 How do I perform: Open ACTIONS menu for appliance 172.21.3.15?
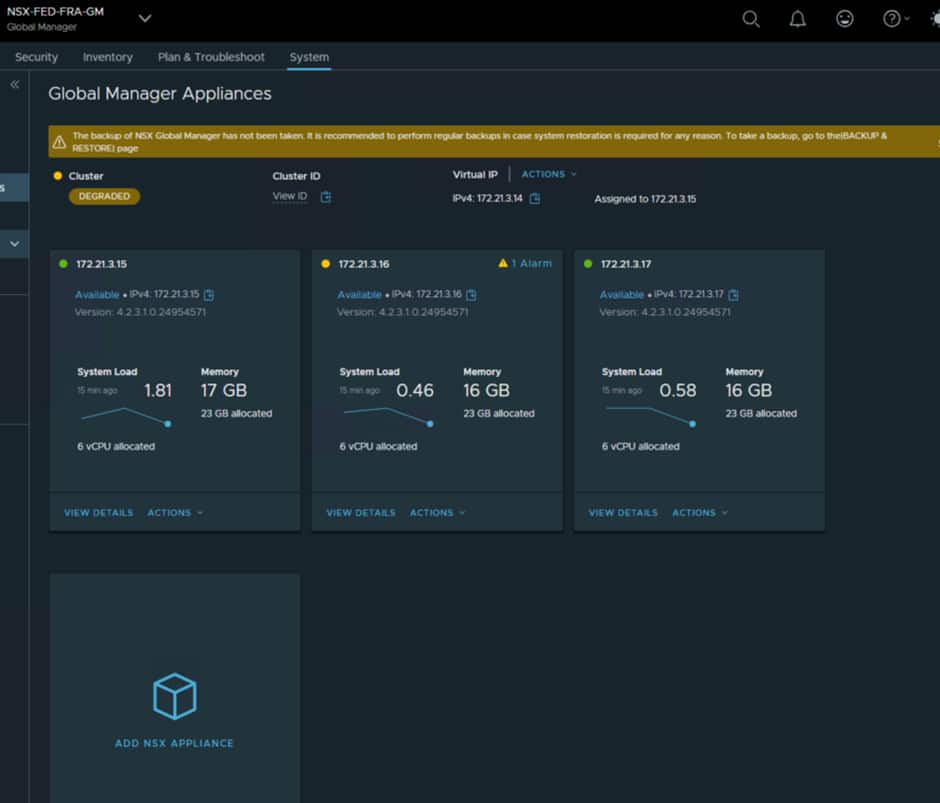175,513
